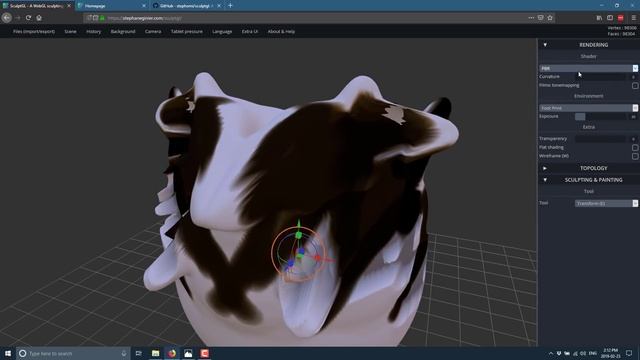Open the History menu
This screenshot has height=360, width=640.
click(93, 31)
